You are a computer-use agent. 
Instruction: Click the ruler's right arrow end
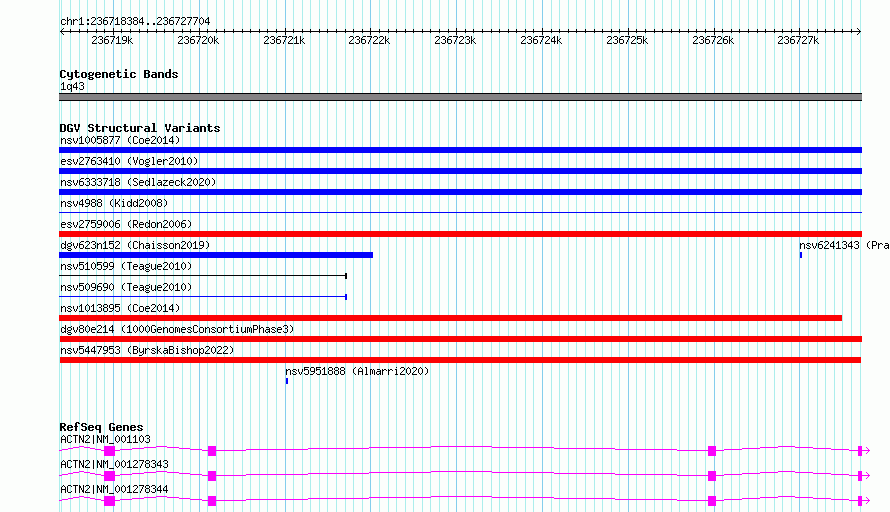coord(859,31)
